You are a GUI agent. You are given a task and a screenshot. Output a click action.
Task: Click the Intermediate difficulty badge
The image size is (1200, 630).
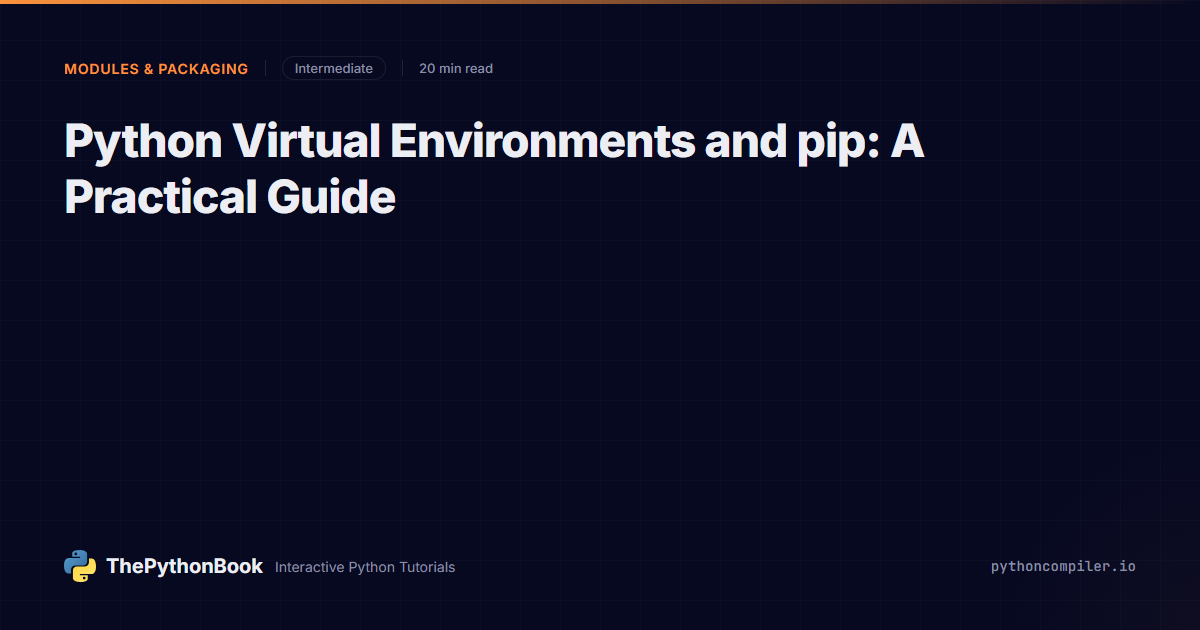point(334,68)
